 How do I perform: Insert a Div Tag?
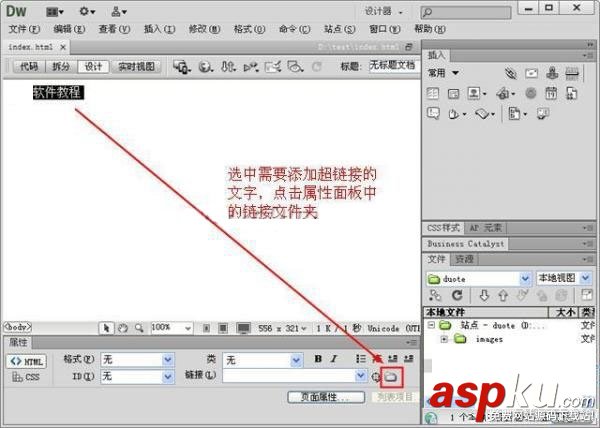[453, 93]
